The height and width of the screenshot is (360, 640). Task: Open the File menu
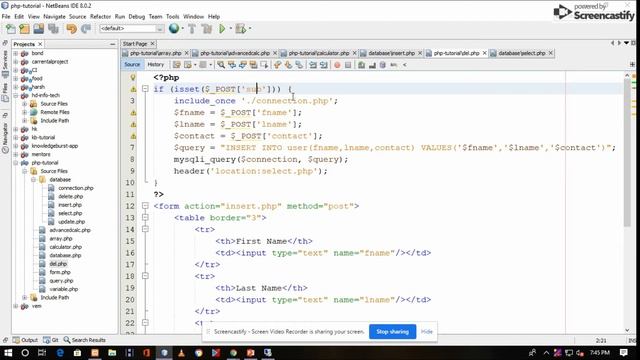pos(6,17)
